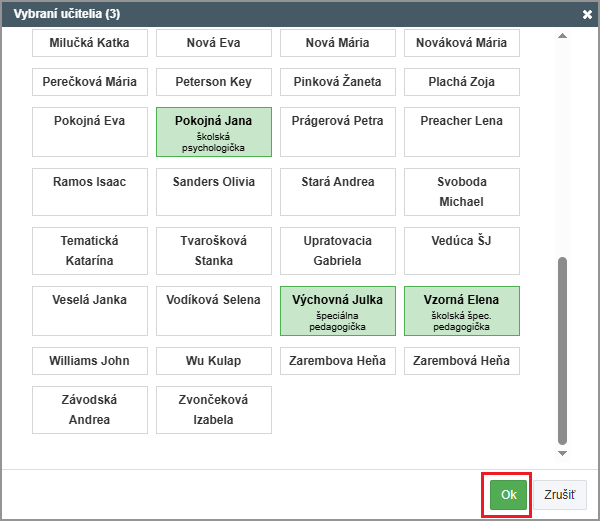Cancel with the Zrušiť button

[x=559, y=494]
